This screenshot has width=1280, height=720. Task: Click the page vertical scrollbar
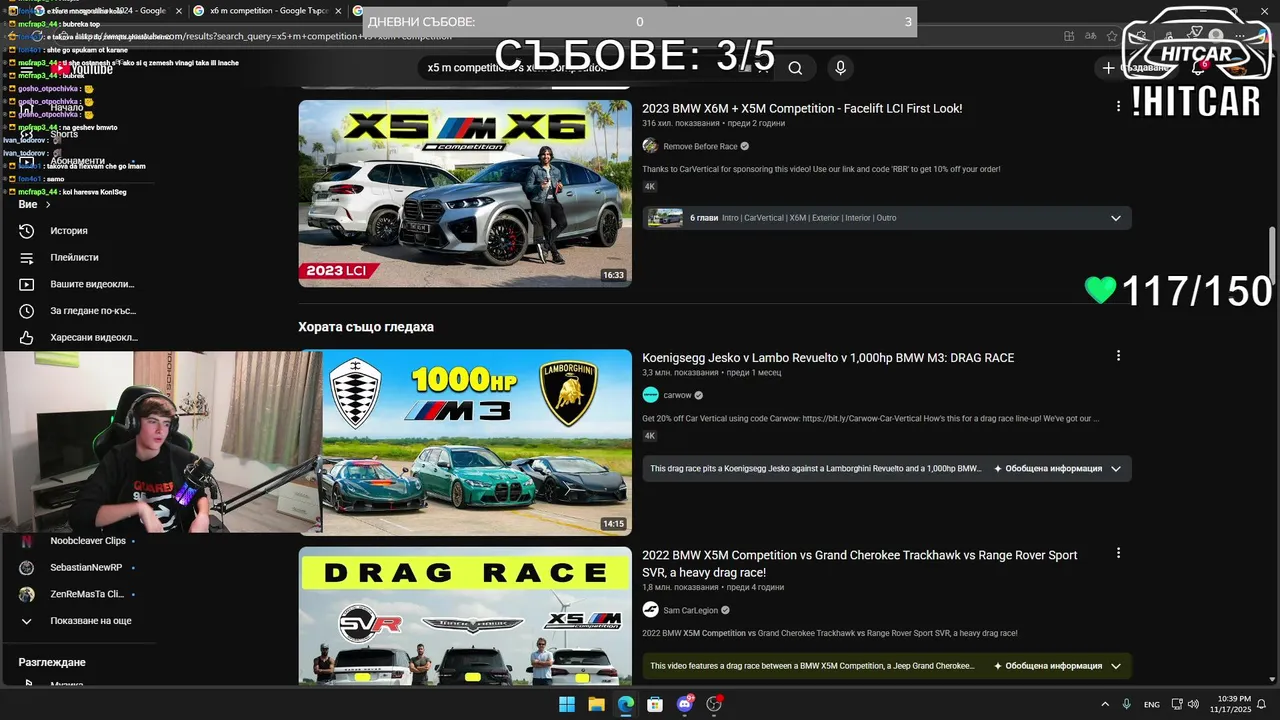tap(1272, 255)
